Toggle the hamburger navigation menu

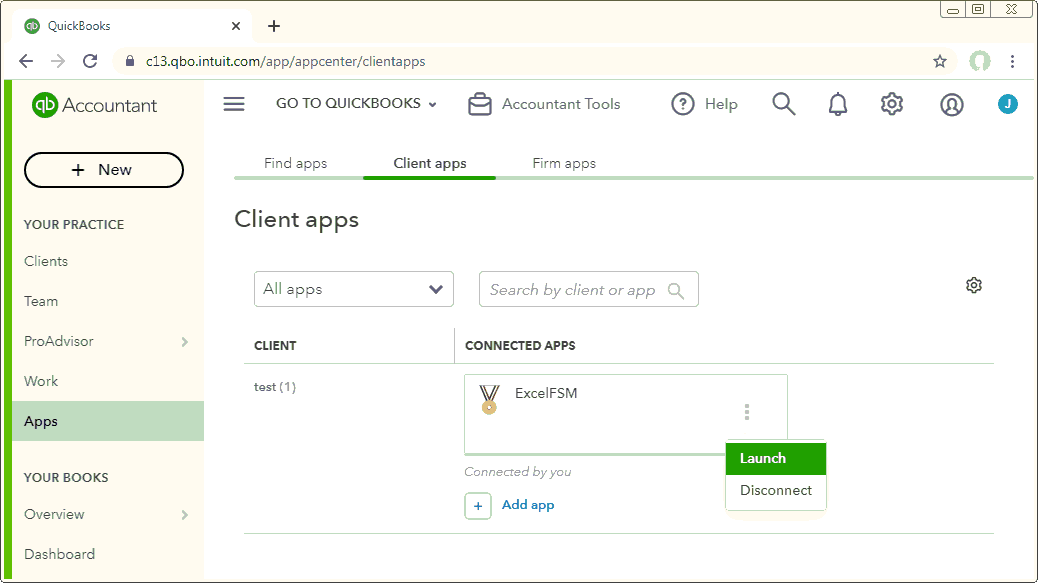[x=234, y=104]
